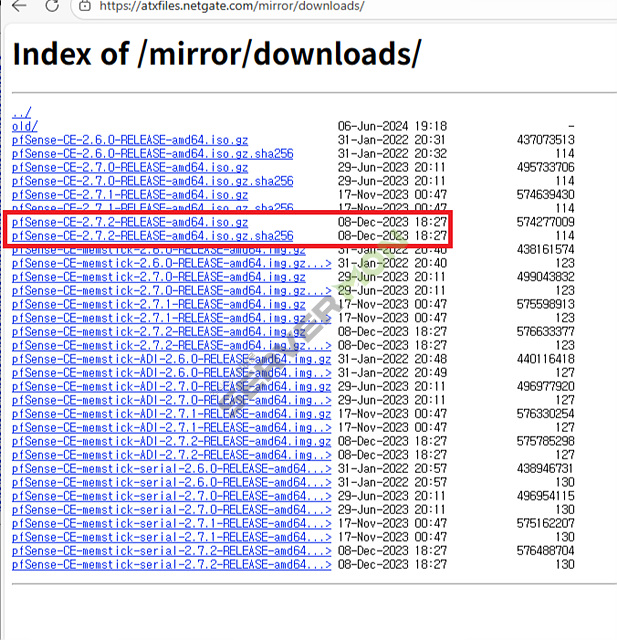Download pfSense-CE-memstick-2.7.1-RELEASE-amd64.img.gz
617x640 pixels.
159,304
